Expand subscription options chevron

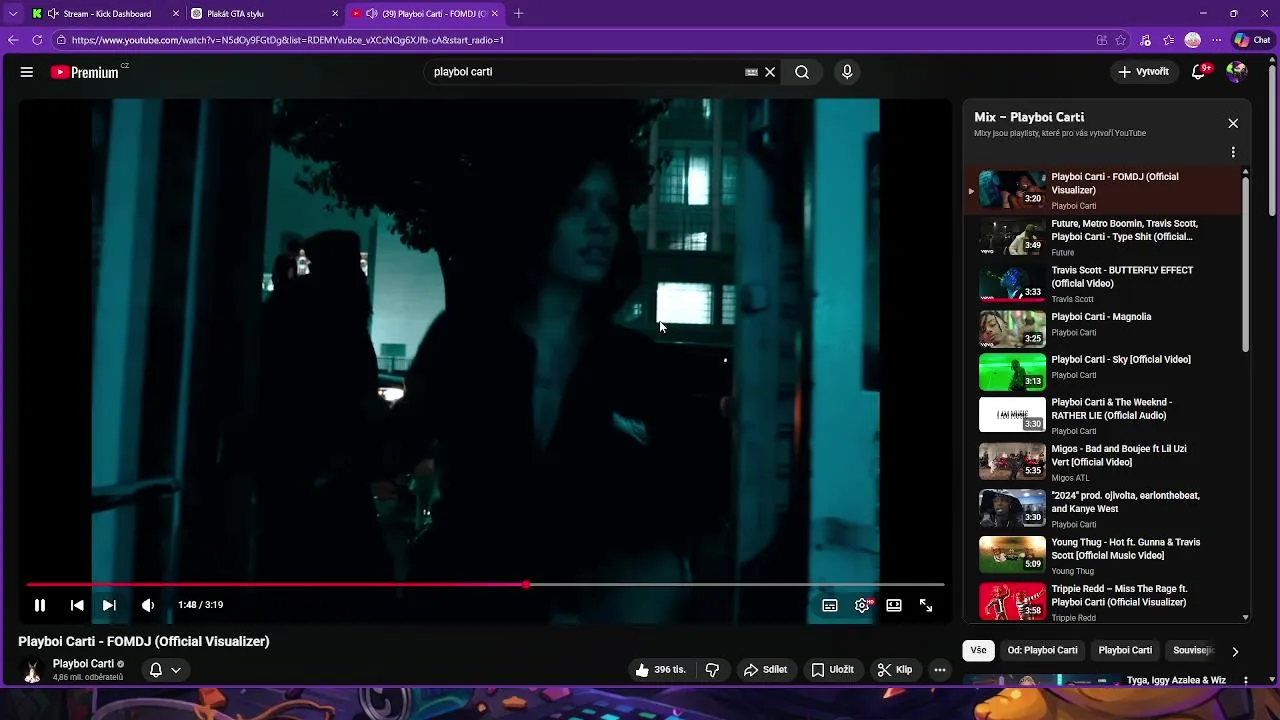(x=176, y=670)
